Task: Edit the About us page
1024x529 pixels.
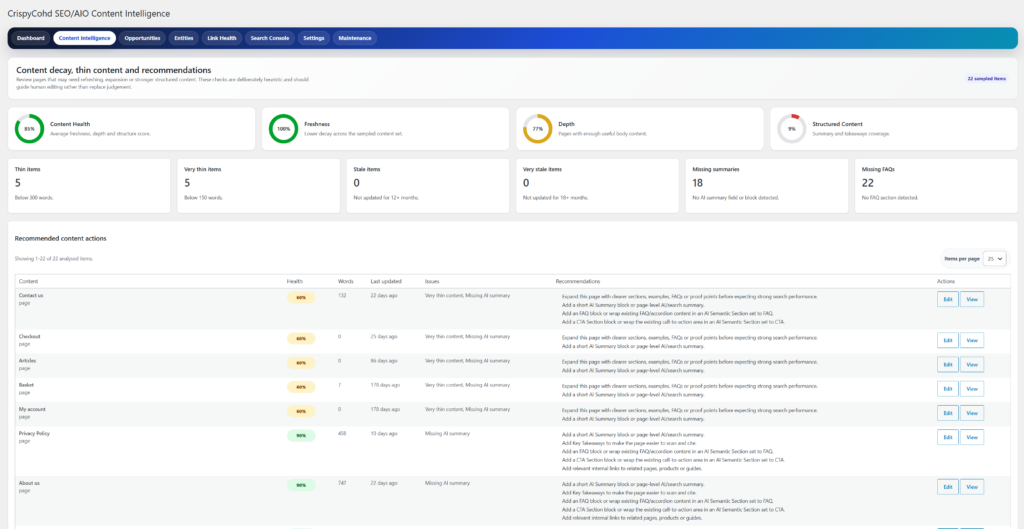Action: pyautogui.click(x=948, y=487)
